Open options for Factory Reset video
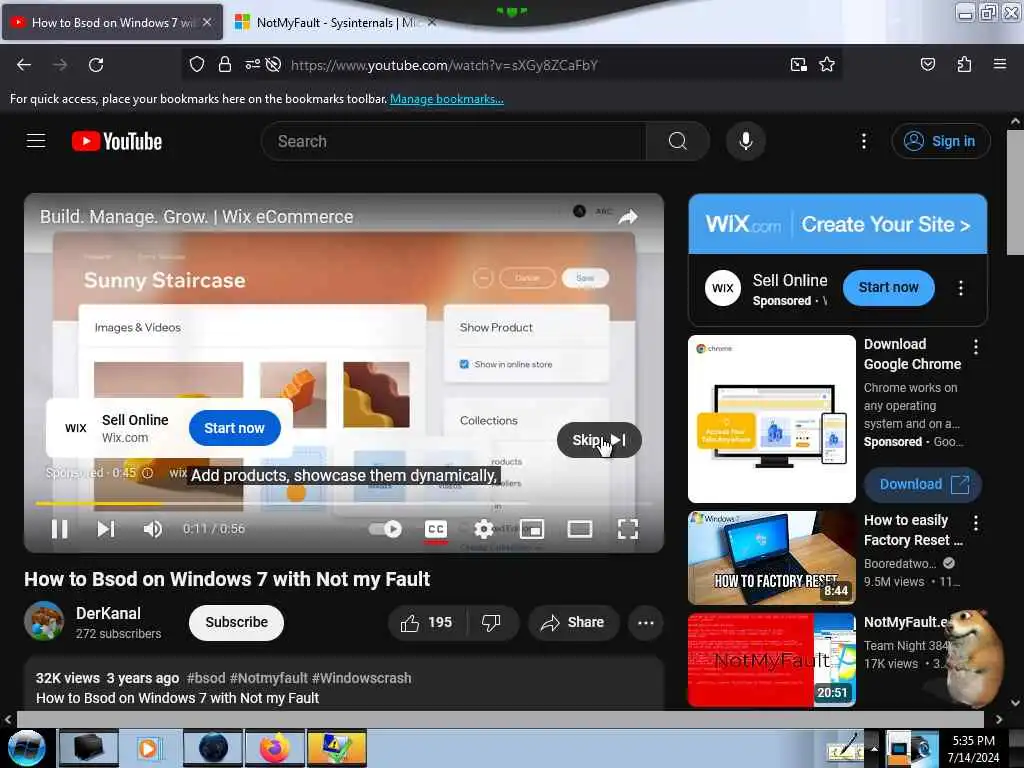1024x768 pixels. point(976,522)
